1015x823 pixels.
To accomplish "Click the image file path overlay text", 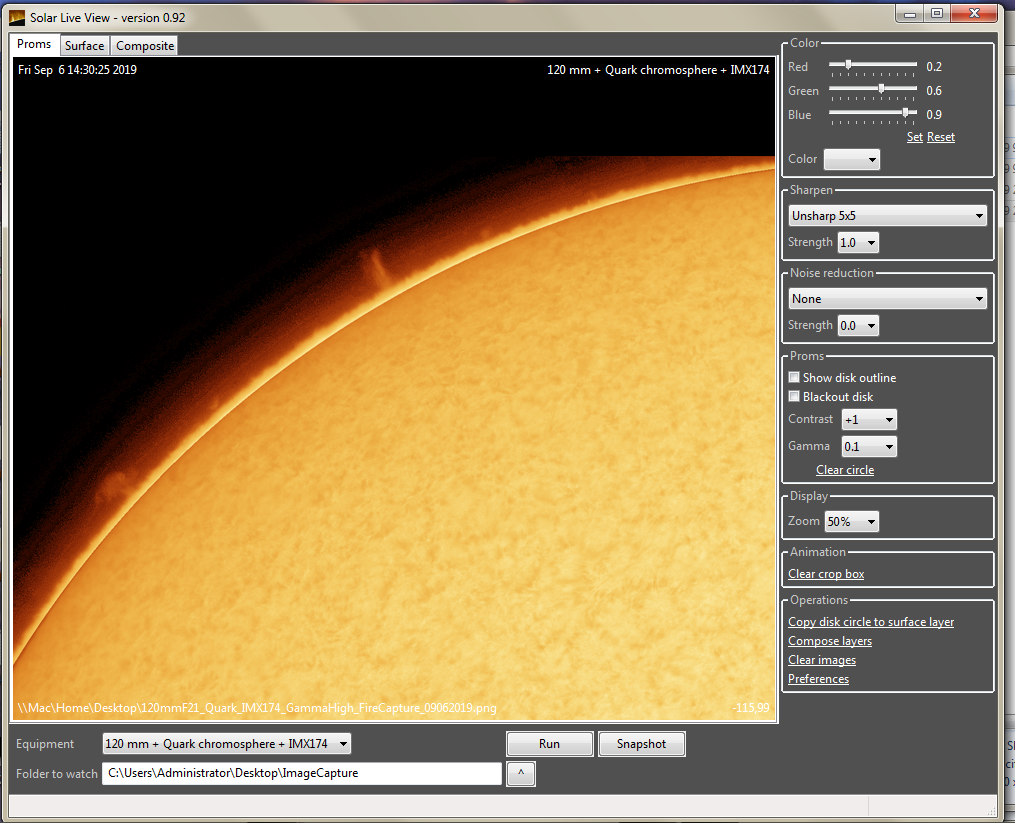I will pyautogui.click(x=257, y=708).
